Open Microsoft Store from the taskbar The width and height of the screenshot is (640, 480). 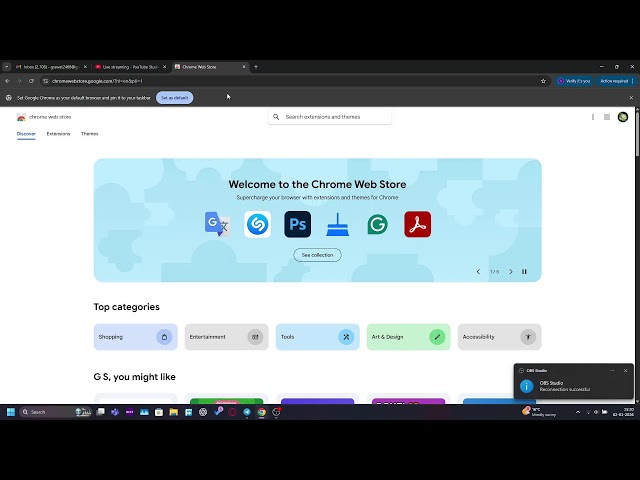pyautogui.click(x=159, y=412)
